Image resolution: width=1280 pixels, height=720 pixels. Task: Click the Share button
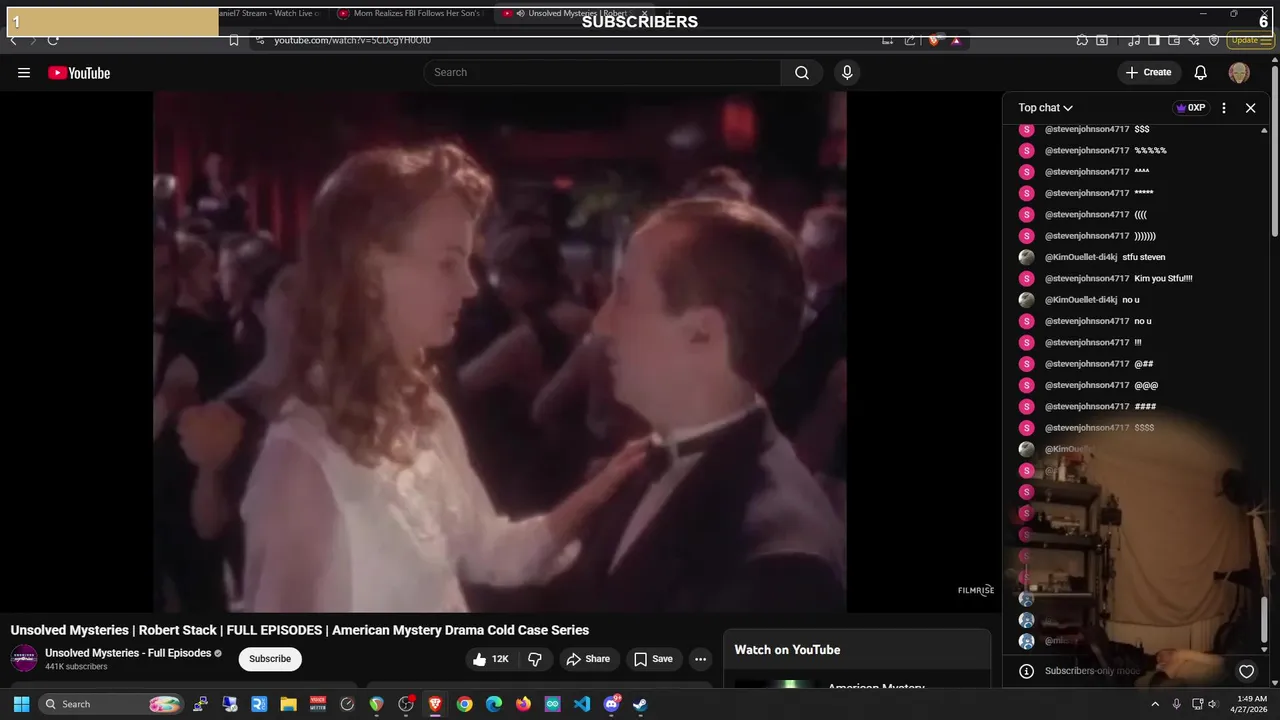tap(587, 659)
